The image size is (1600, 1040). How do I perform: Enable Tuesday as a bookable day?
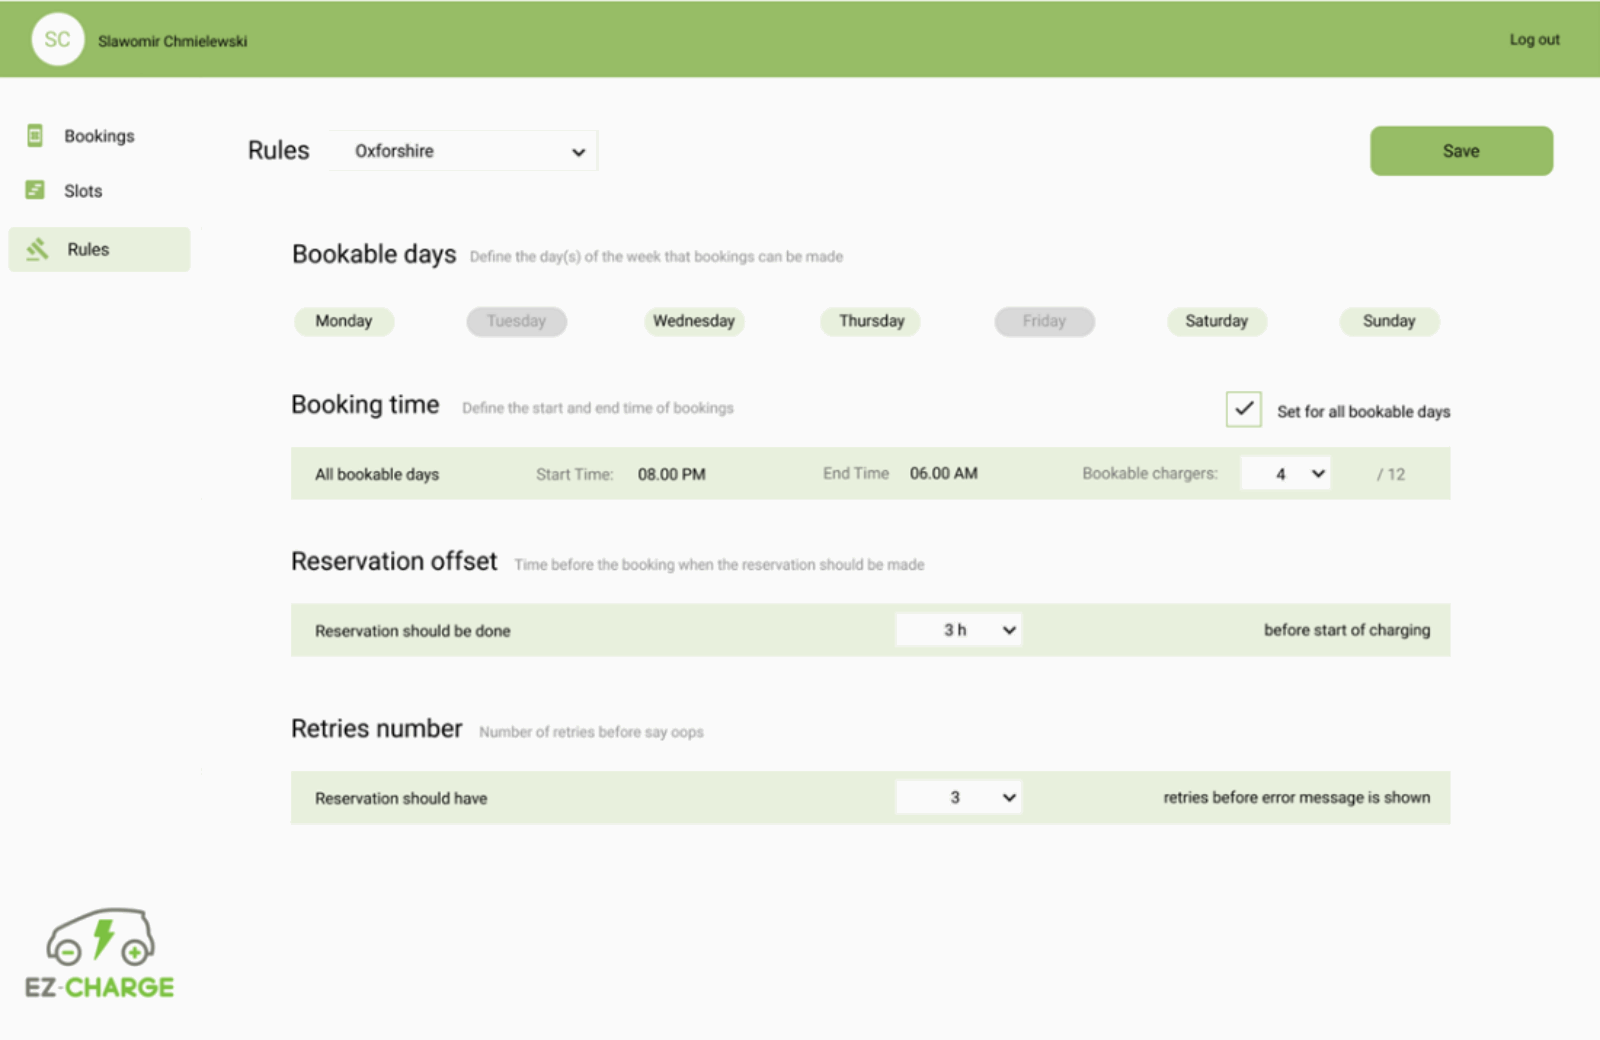point(516,321)
